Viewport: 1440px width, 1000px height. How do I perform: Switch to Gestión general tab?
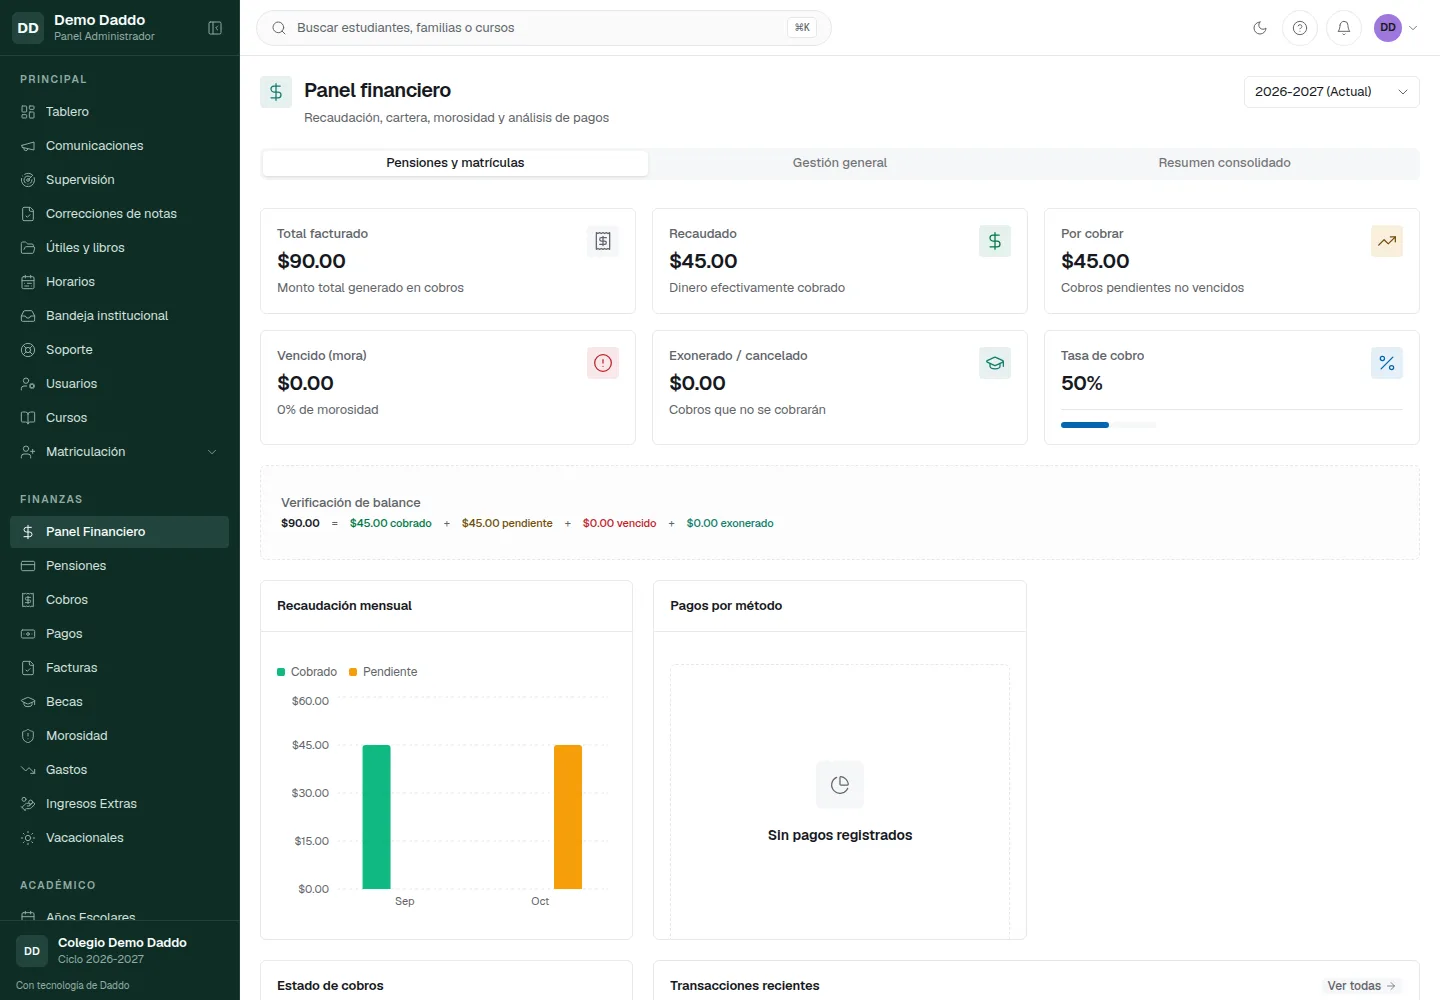click(840, 163)
